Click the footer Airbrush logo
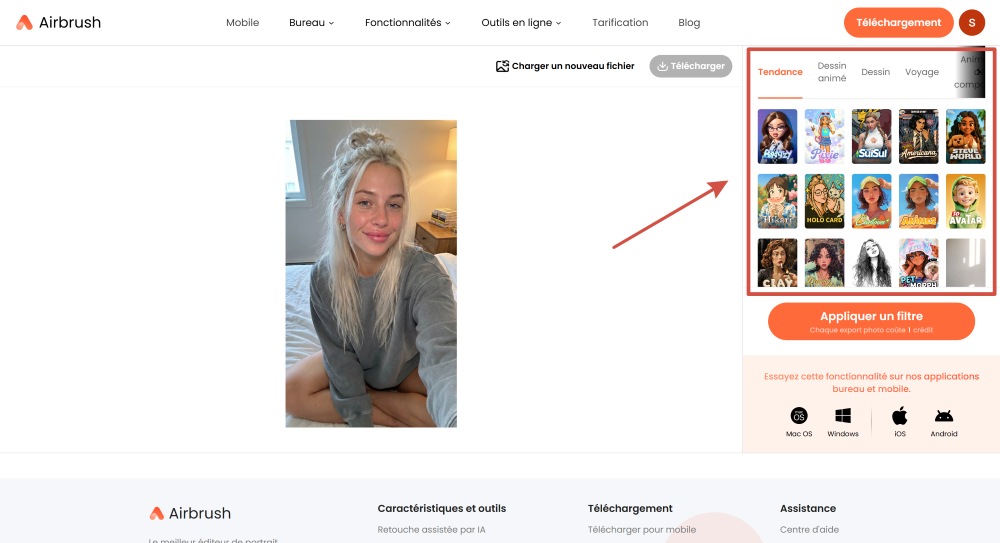The image size is (1000, 543). coord(190,513)
